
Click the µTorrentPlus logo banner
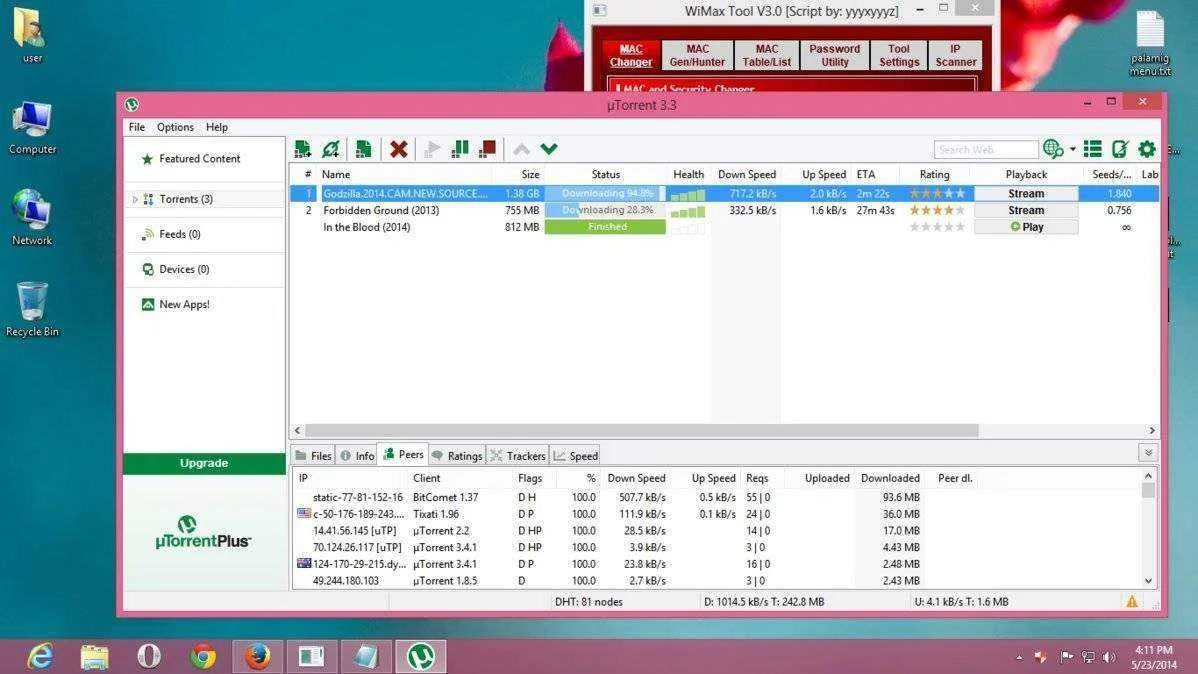[203, 533]
